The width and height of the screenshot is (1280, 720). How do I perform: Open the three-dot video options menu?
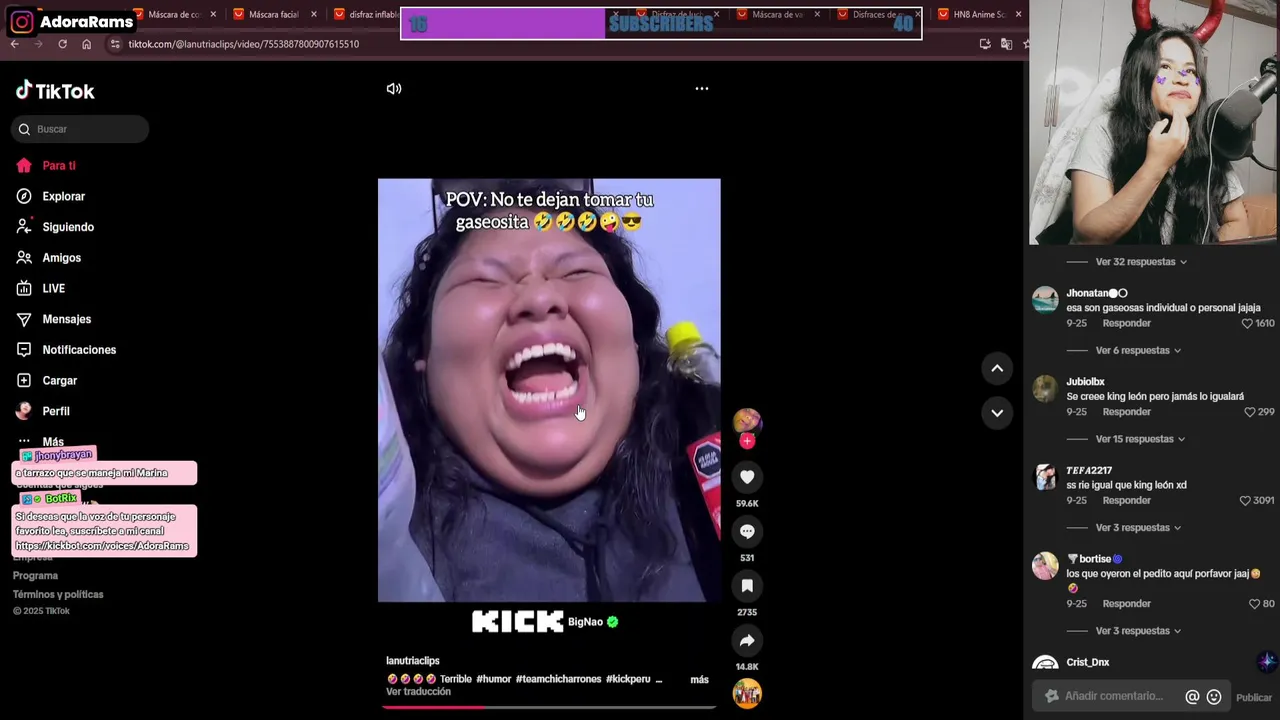pos(702,89)
